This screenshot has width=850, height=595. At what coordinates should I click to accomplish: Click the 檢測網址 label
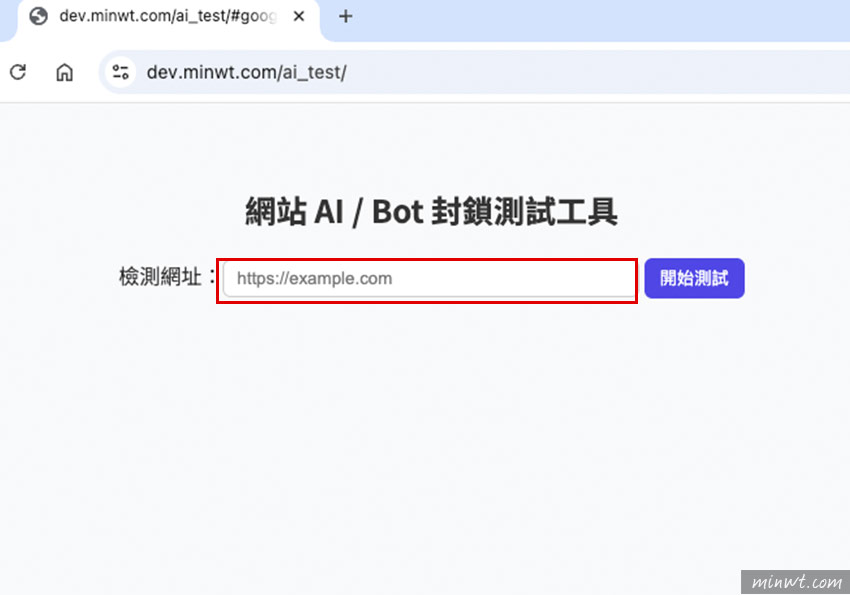pyautogui.click(x=160, y=277)
